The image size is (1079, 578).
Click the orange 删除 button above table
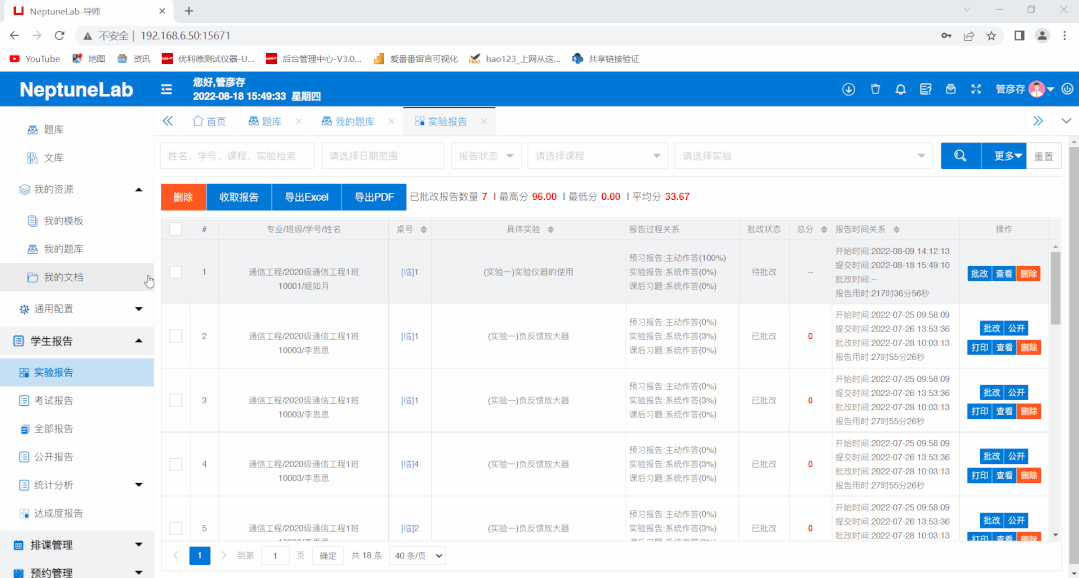pyautogui.click(x=183, y=197)
